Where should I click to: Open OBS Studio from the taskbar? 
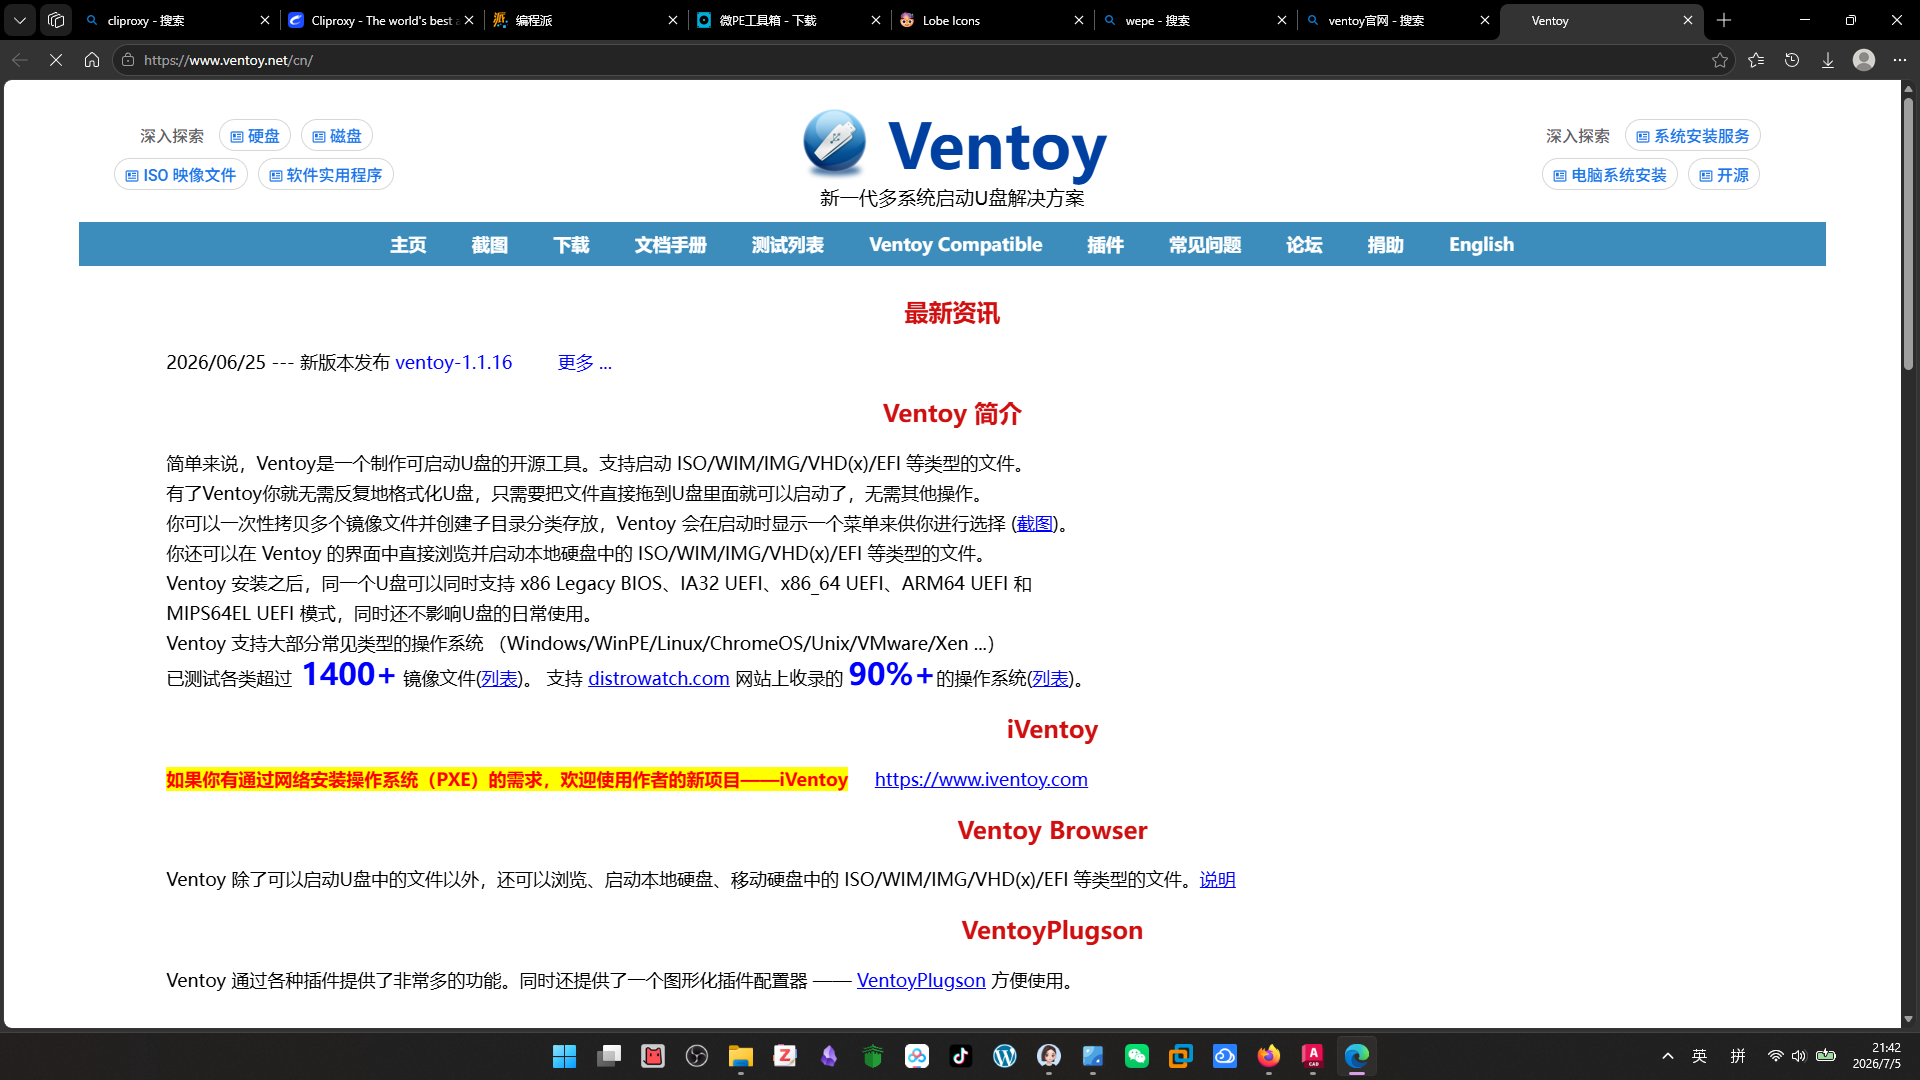coord(697,1056)
